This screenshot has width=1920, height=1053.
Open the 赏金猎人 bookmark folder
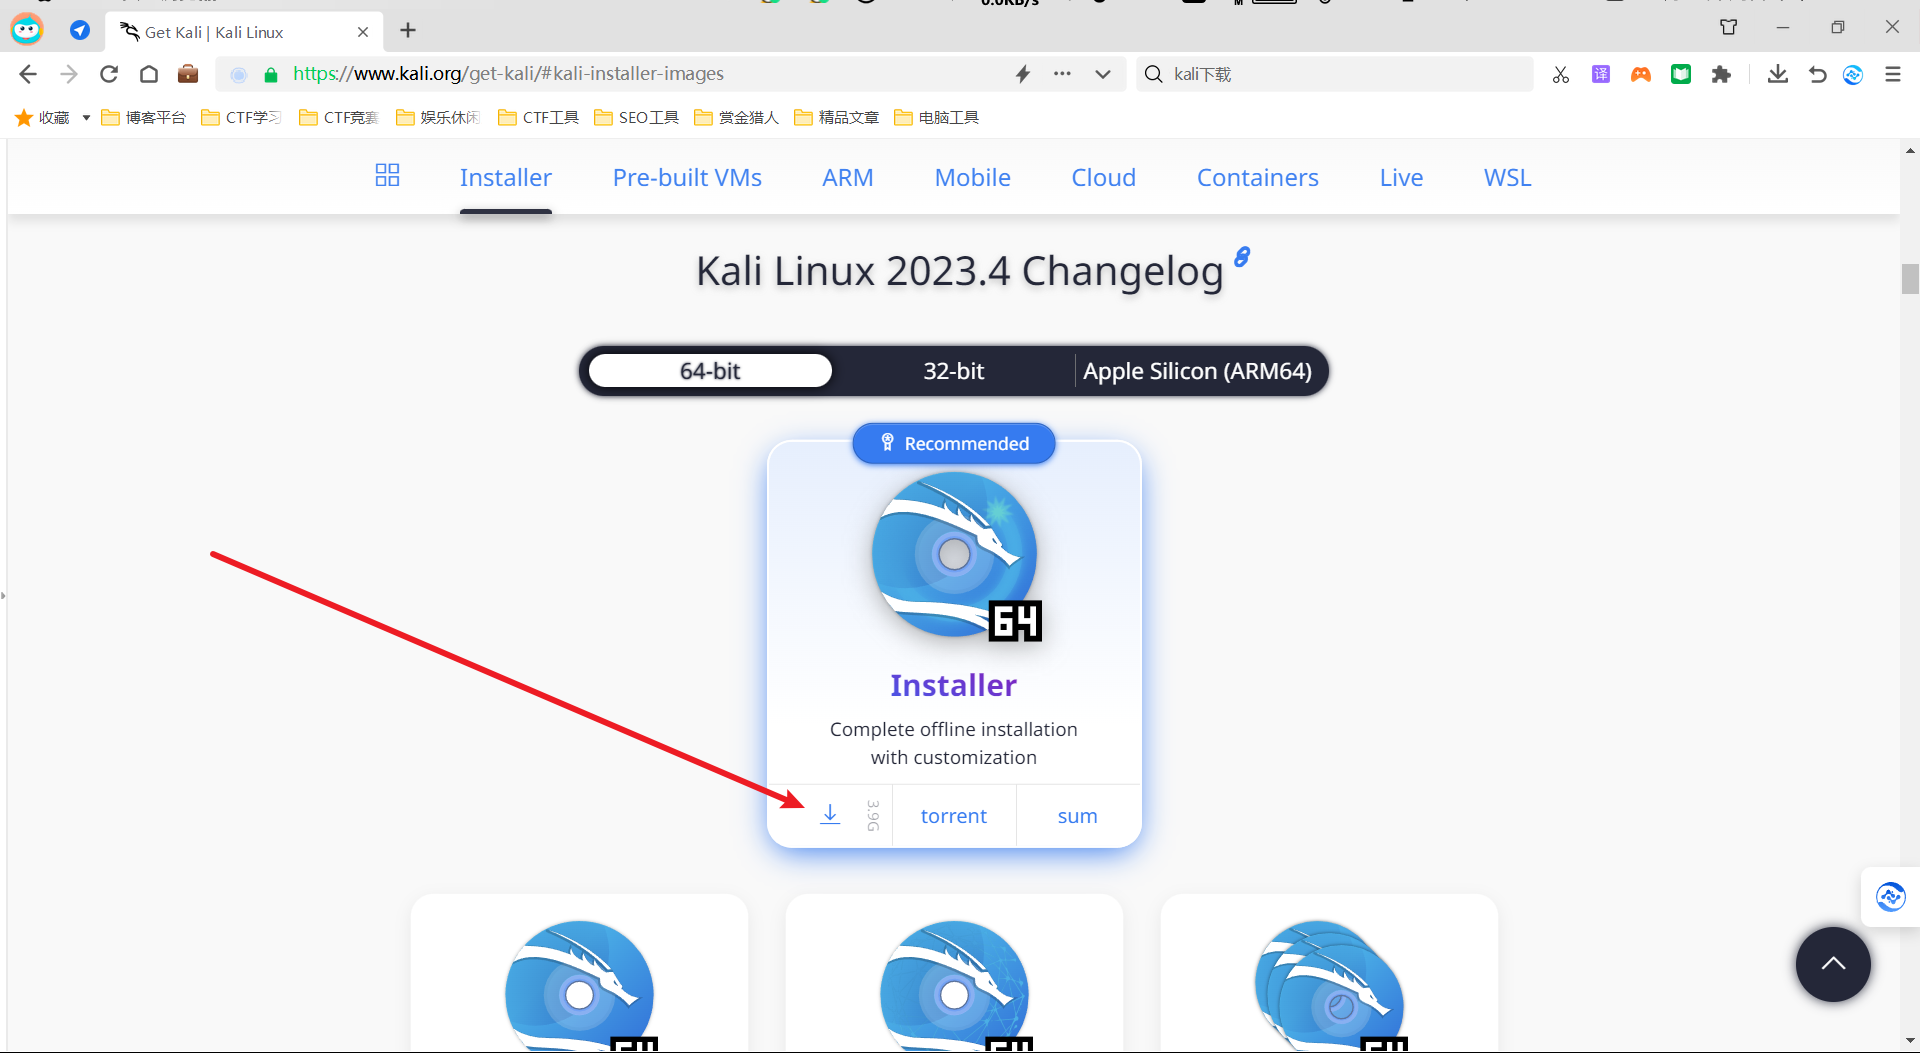click(x=736, y=117)
